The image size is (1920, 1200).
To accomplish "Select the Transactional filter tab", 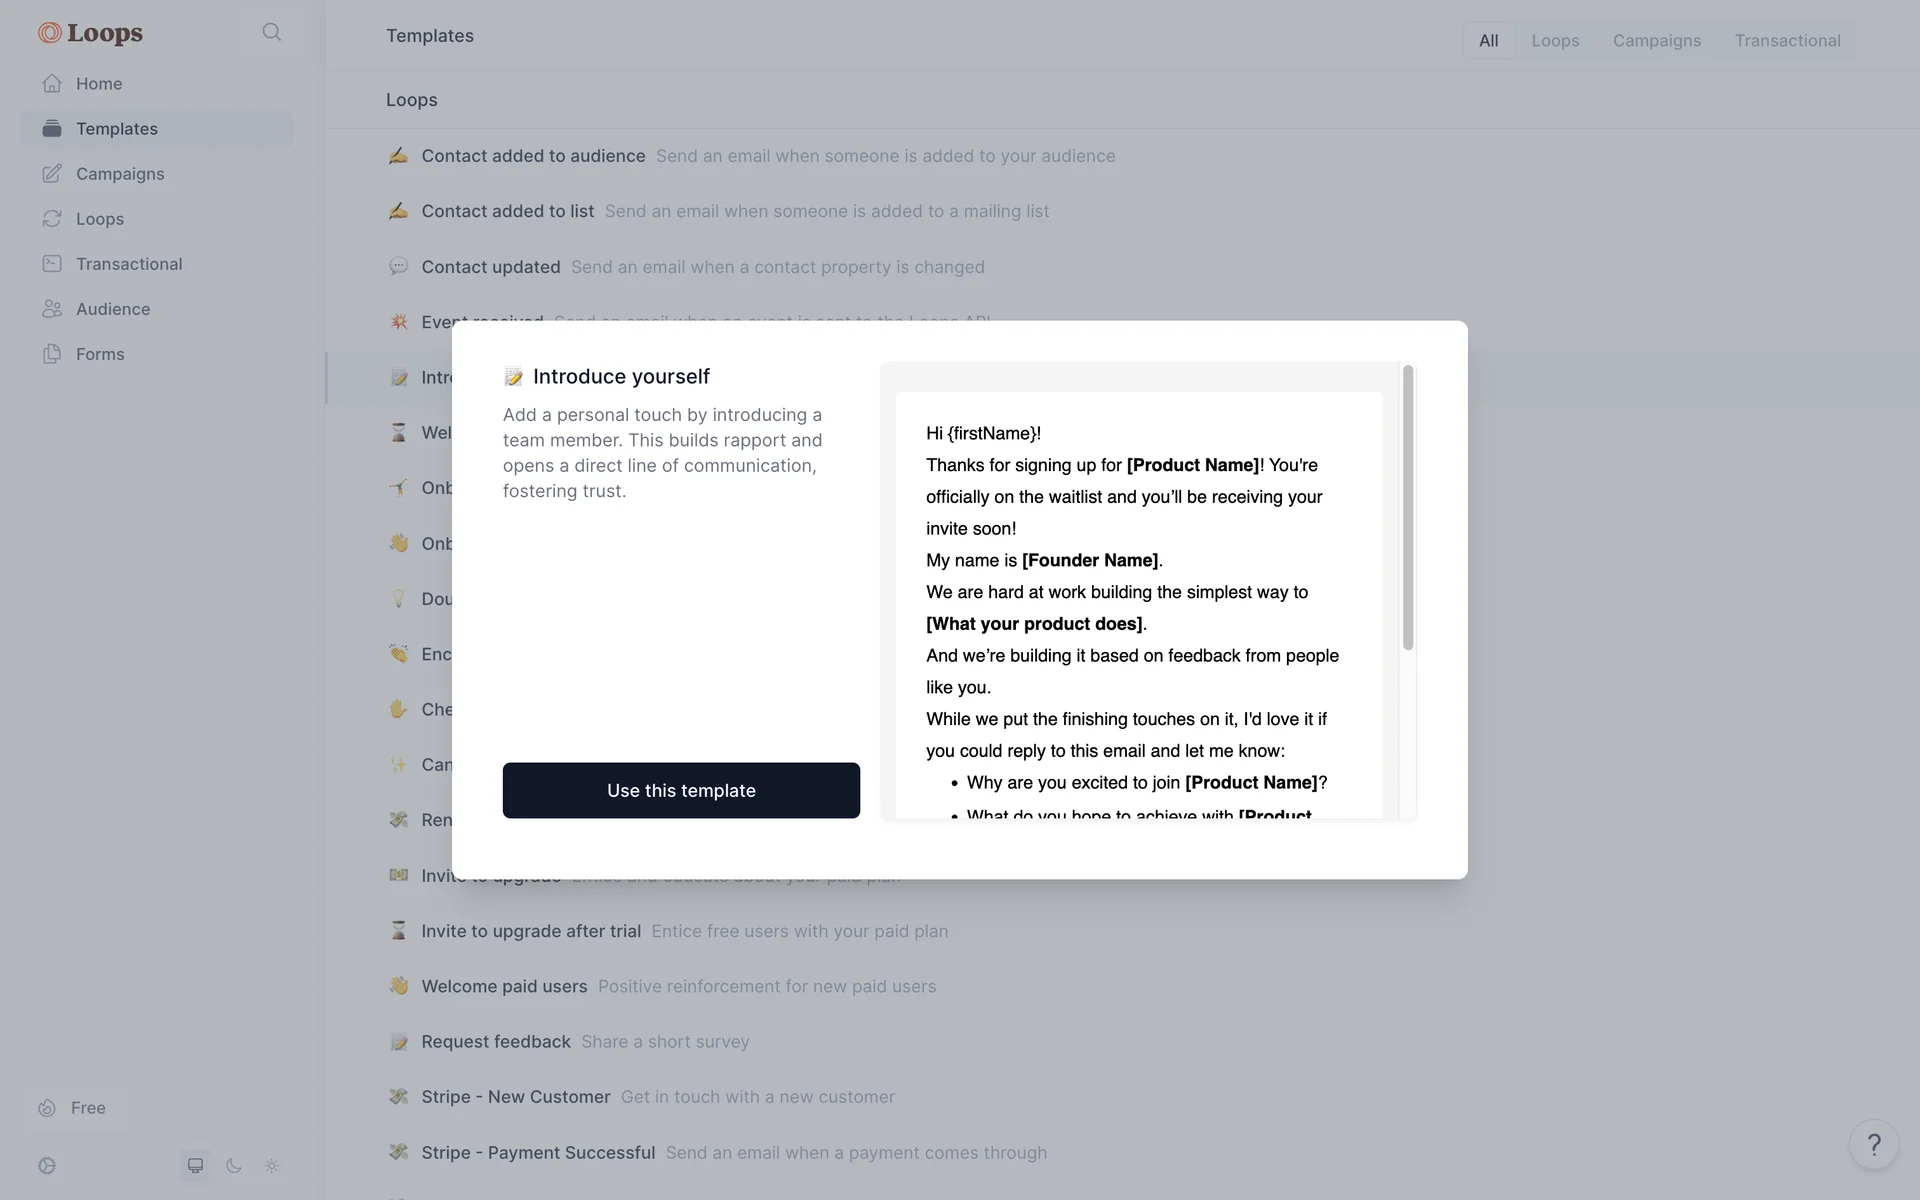I will (x=1787, y=41).
